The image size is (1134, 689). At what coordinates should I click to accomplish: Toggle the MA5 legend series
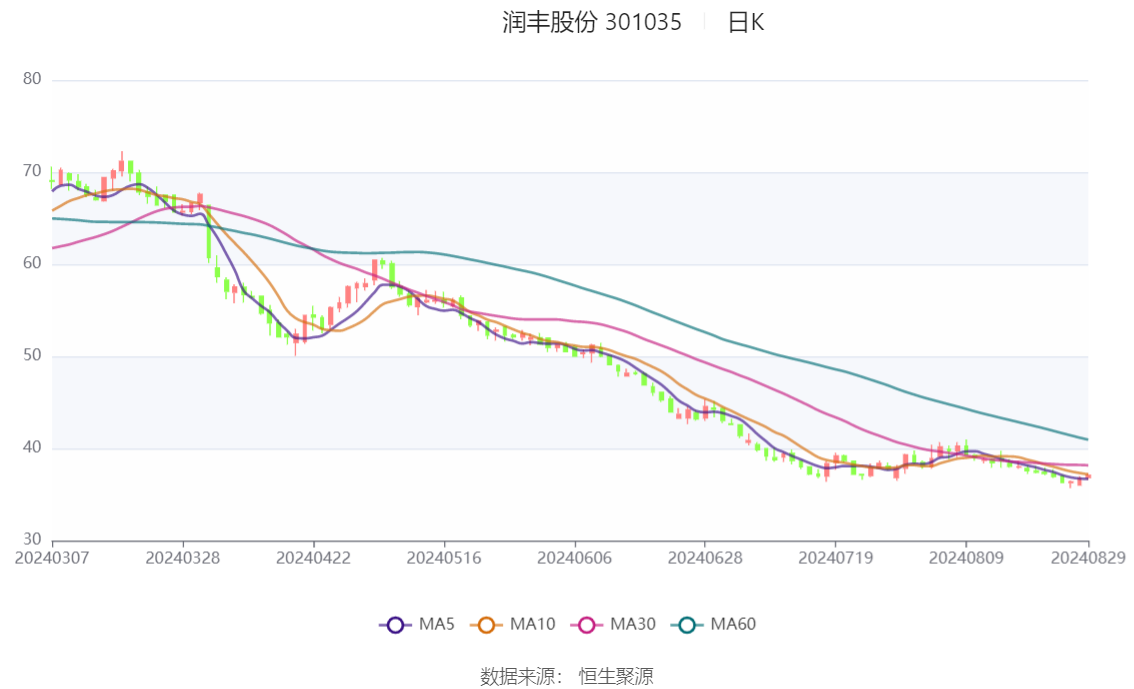coord(417,625)
